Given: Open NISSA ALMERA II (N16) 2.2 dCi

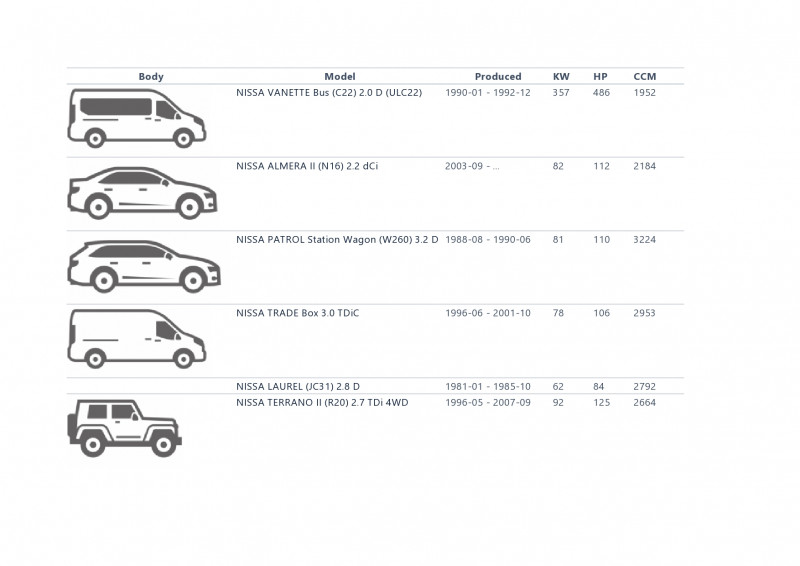Looking at the screenshot, I should coord(307,166).
